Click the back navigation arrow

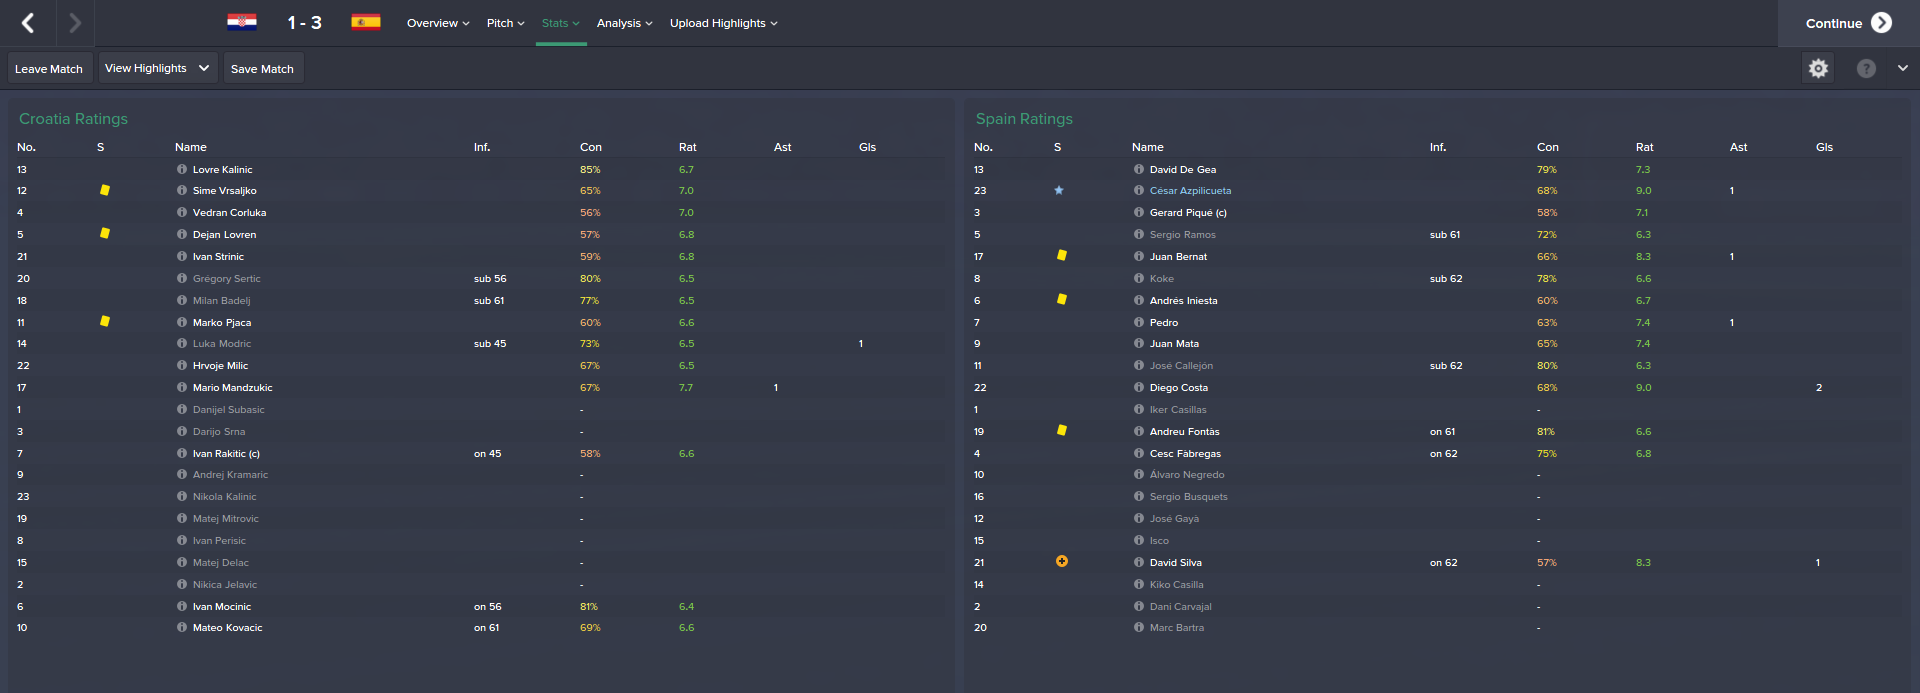pyautogui.click(x=28, y=23)
